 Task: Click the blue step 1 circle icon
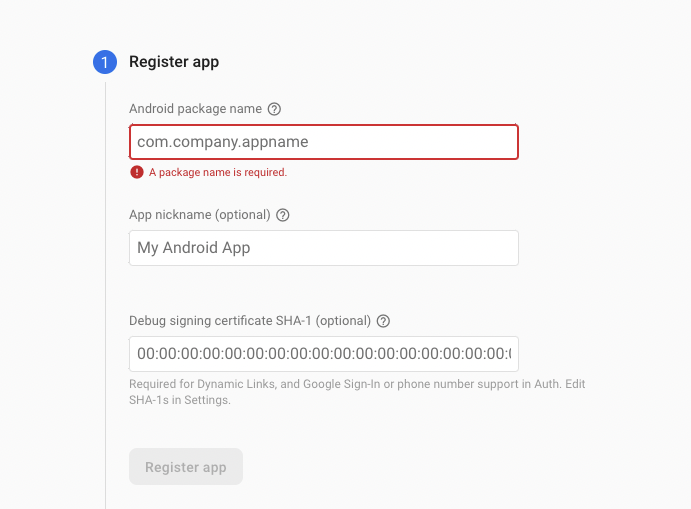[x=105, y=62]
